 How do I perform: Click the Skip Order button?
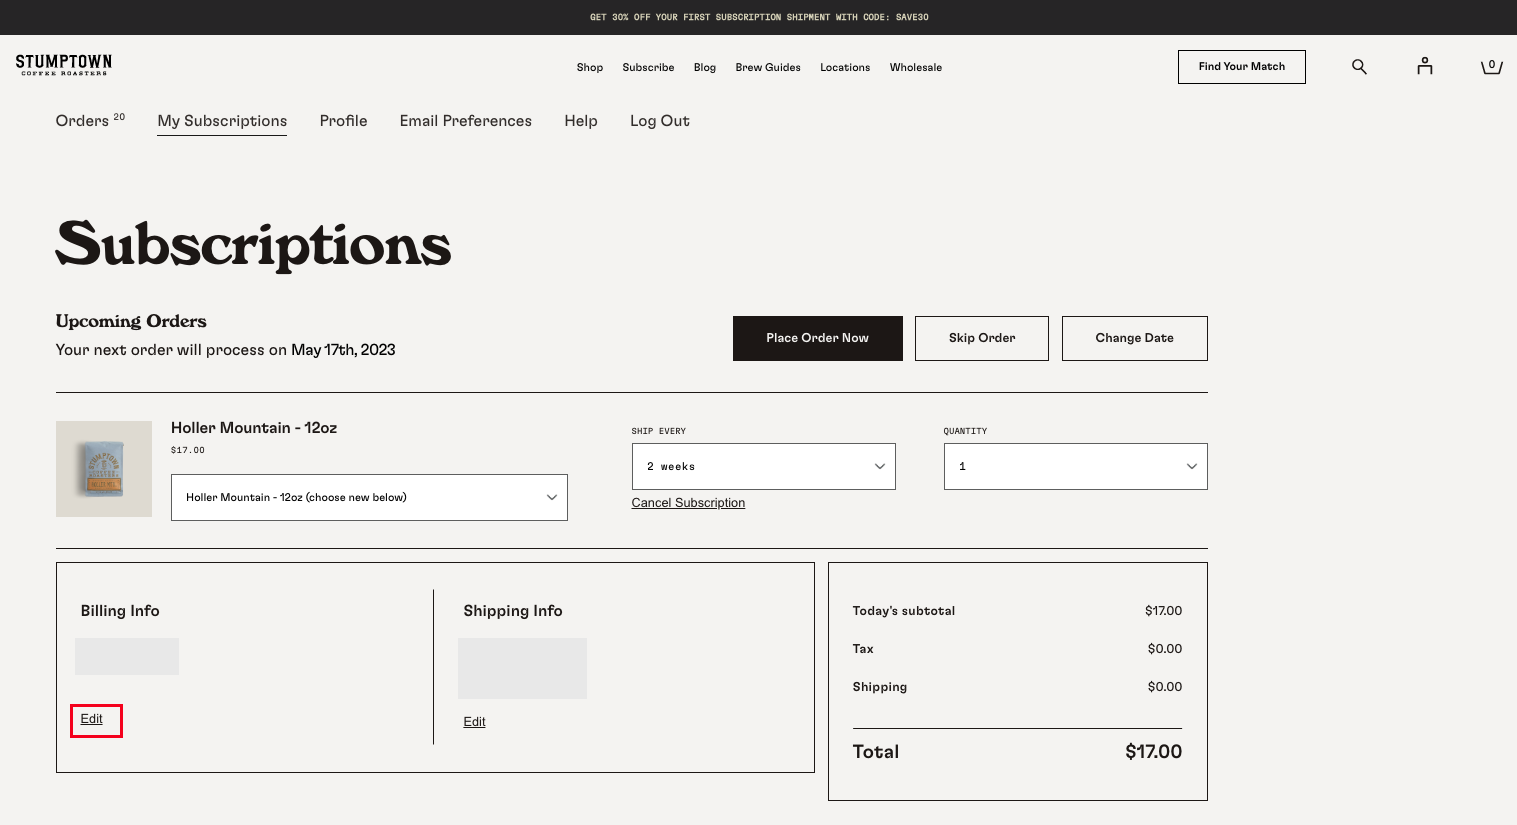pos(982,338)
